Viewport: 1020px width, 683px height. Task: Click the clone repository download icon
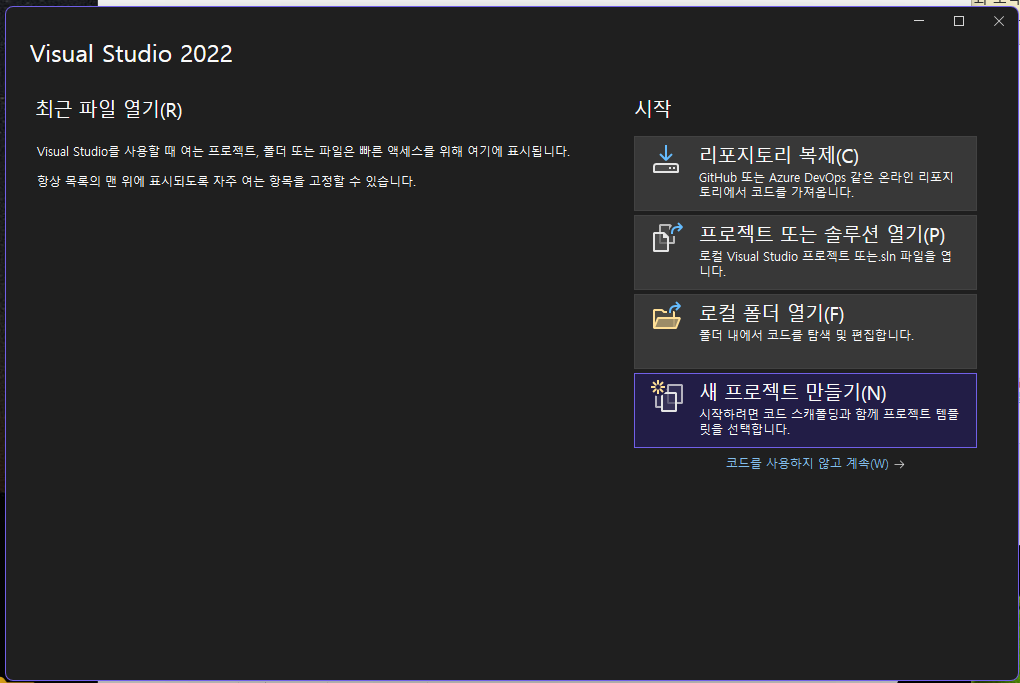point(665,160)
